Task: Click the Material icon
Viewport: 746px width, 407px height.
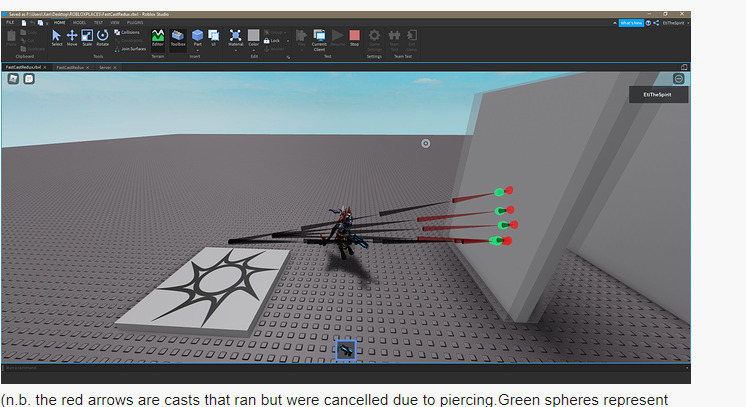Action: pos(236,36)
